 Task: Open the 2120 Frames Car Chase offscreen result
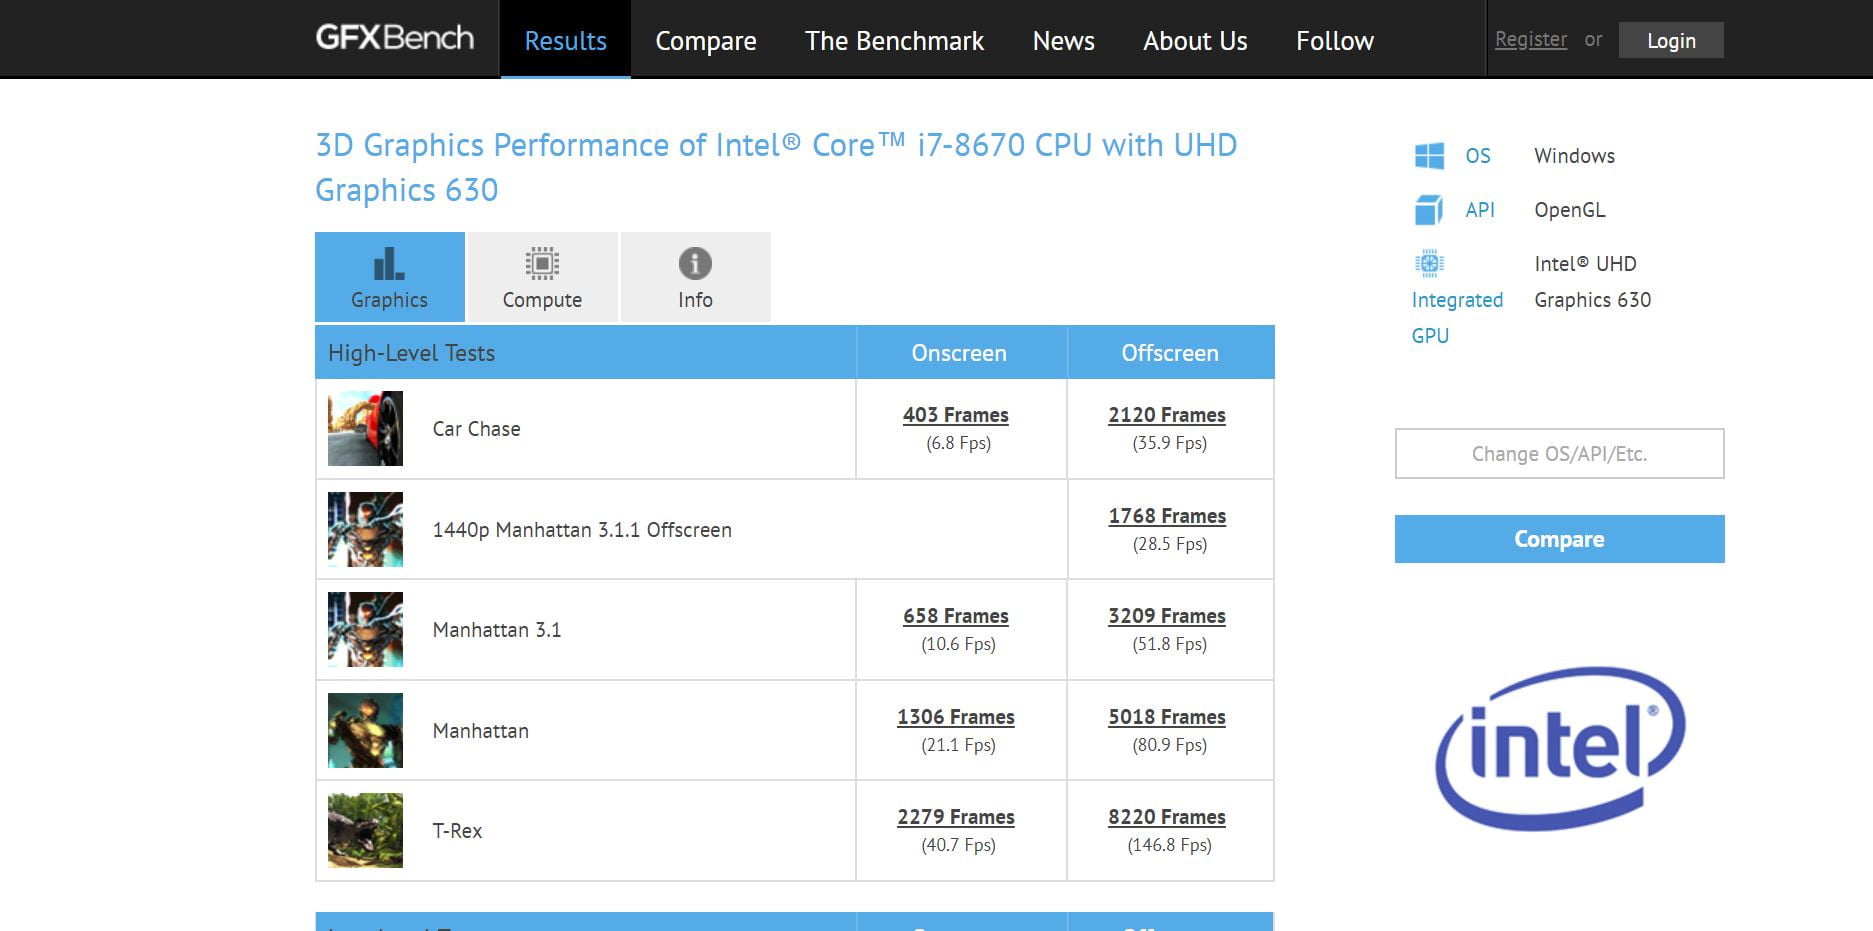tap(1167, 415)
